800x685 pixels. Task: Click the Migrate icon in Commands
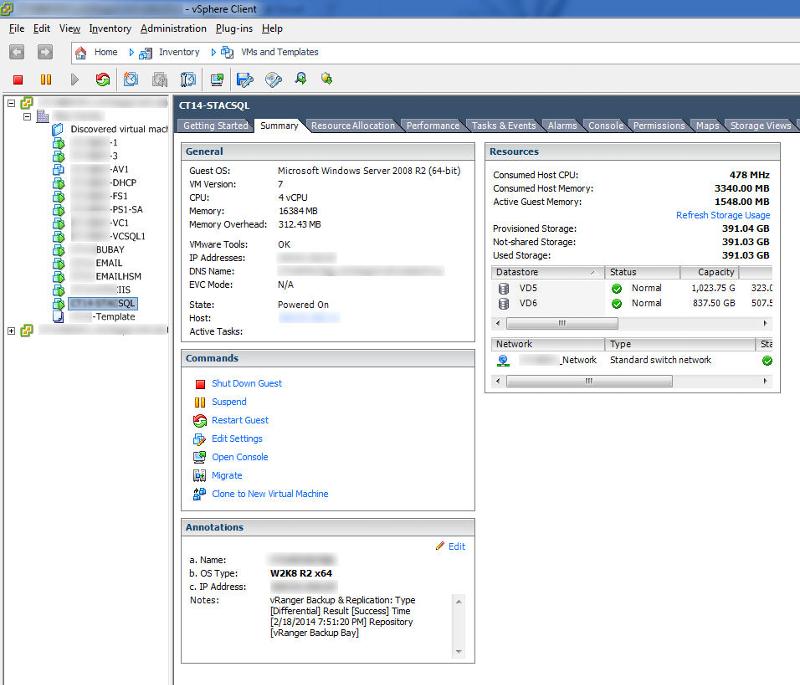[x=199, y=476]
